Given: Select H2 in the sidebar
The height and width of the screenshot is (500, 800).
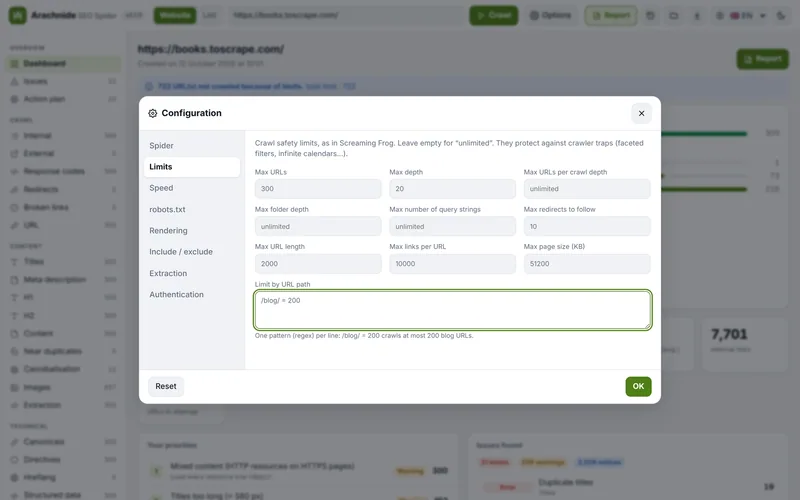Looking at the screenshot, I should tap(64, 315).
